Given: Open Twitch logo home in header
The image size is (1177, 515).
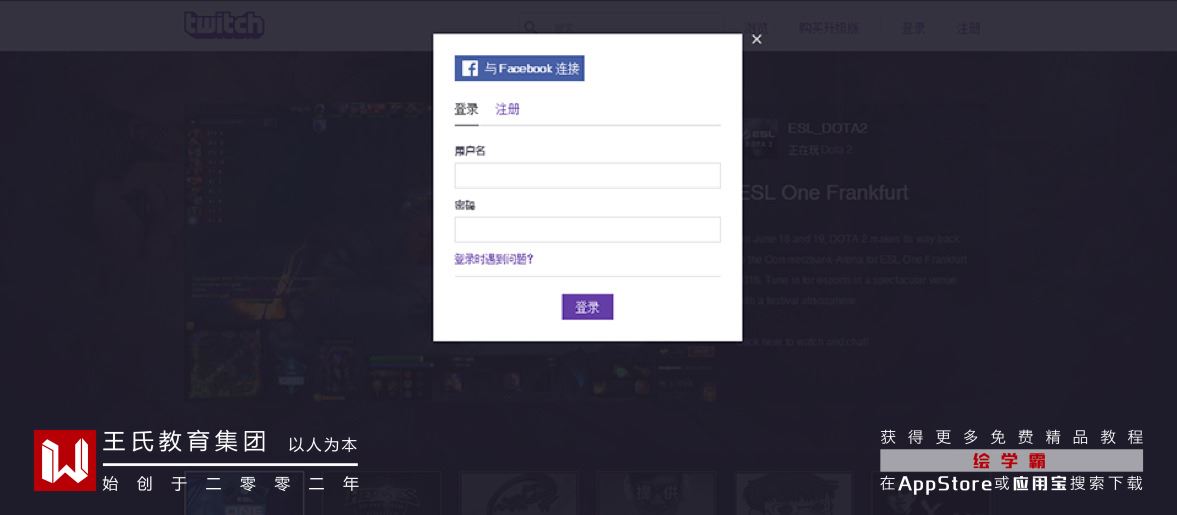Looking at the screenshot, I should click(x=224, y=25).
